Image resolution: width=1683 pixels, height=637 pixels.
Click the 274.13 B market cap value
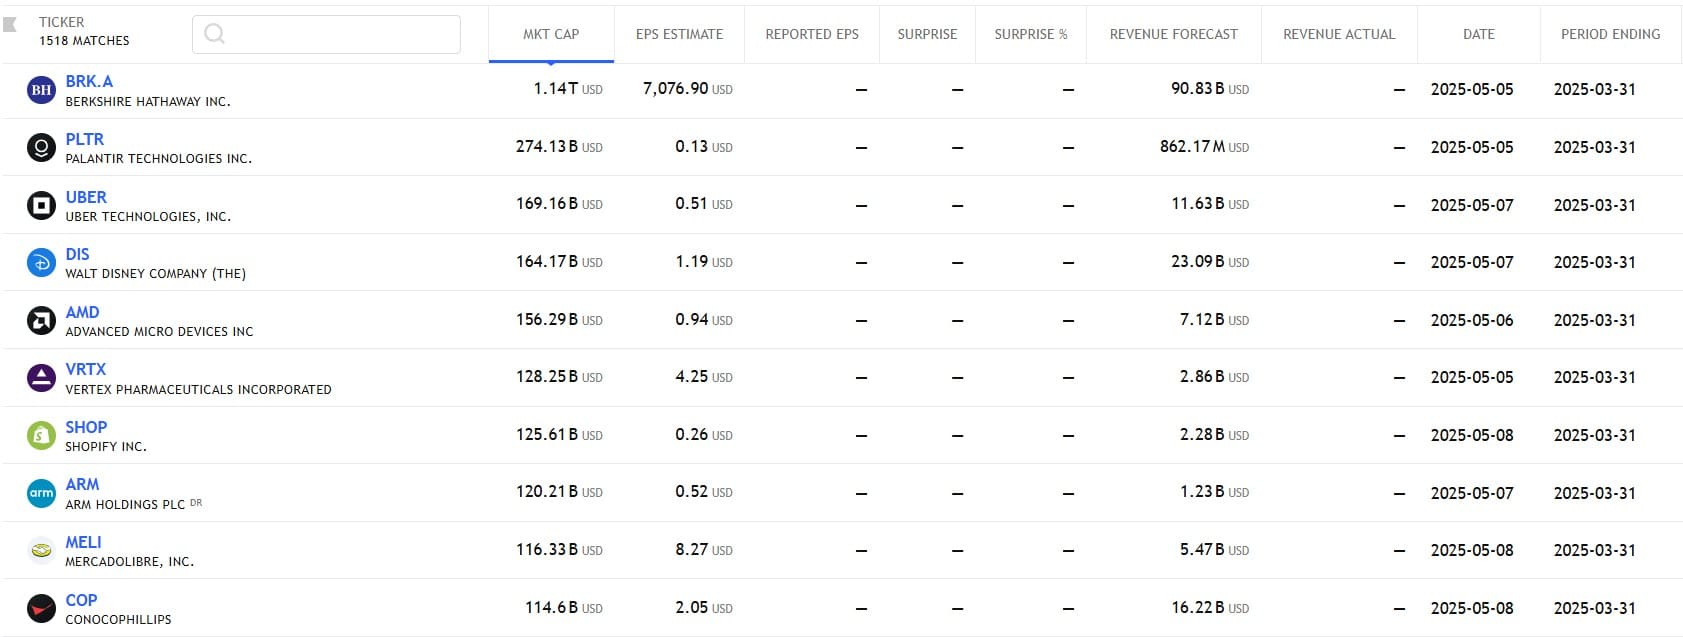pos(559,147)
